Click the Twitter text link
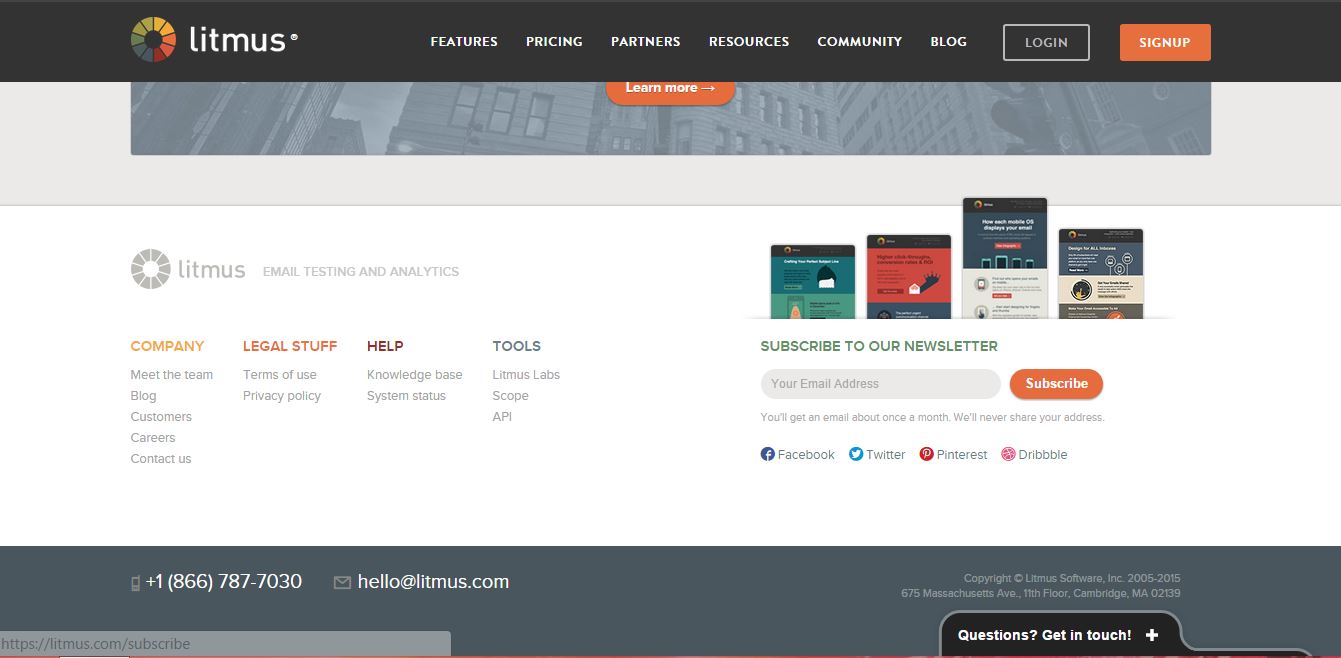Image resolution: width=1341 pixels, height=658 pixels. tap(886, 455)
